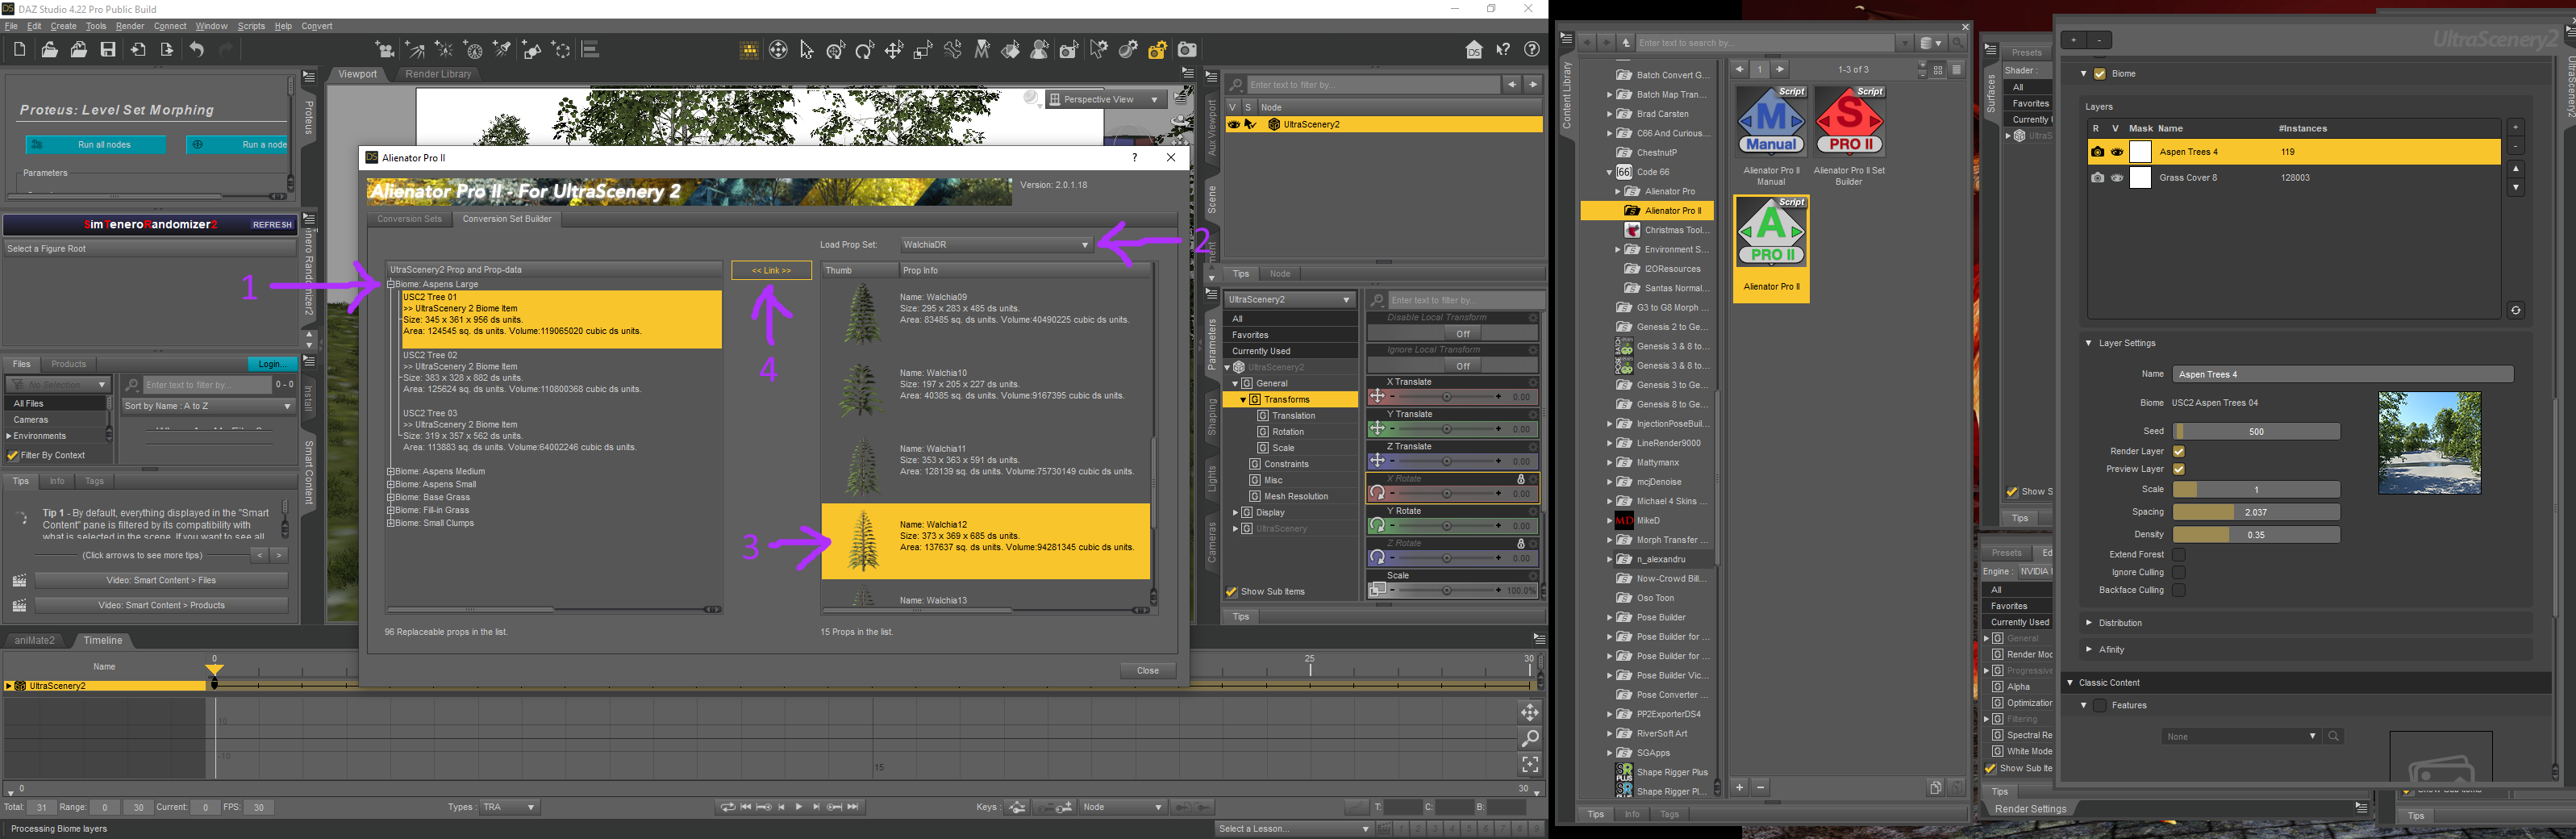Toggle timeline loop playback
Viewport: 2576px width, 839px height.
point(727,807)
